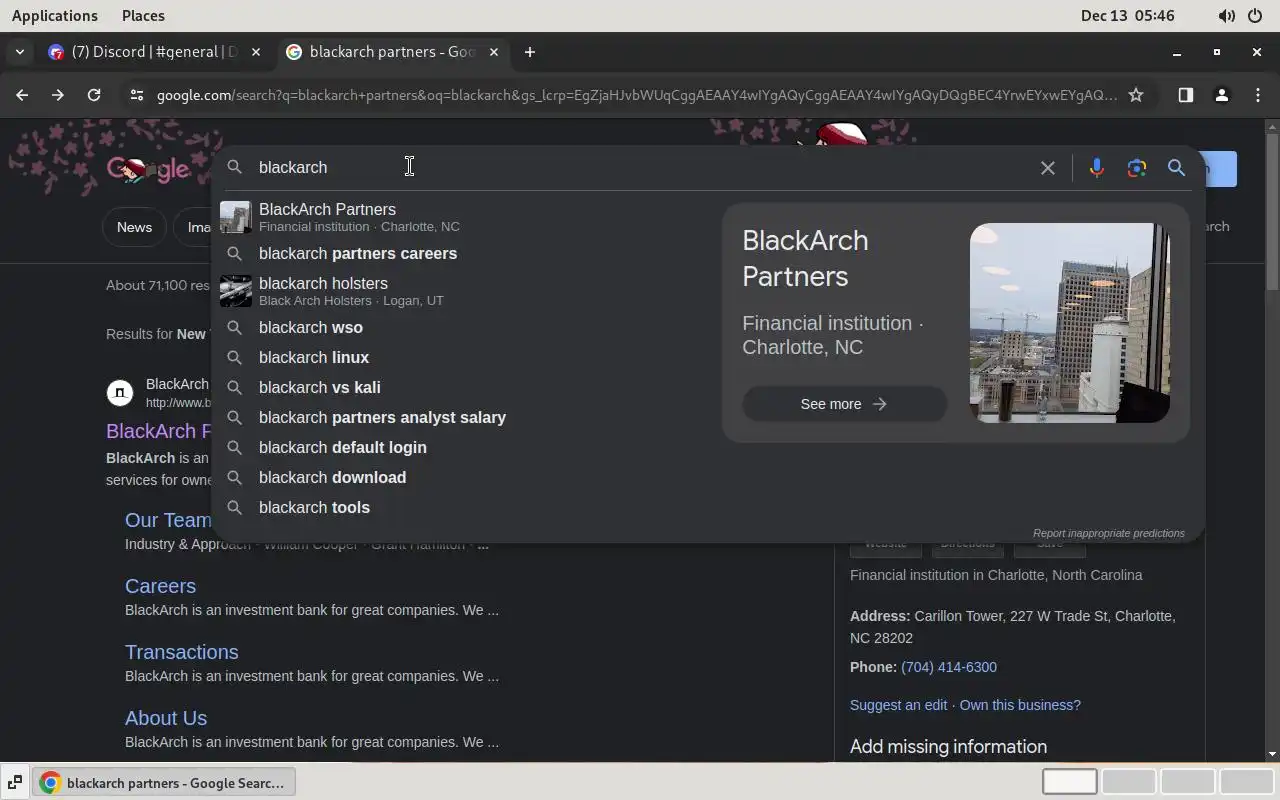Select the blackarch partners Google tab
Image resolution: width=1280 pixels, height=800 pixels.
click(392, 52)
